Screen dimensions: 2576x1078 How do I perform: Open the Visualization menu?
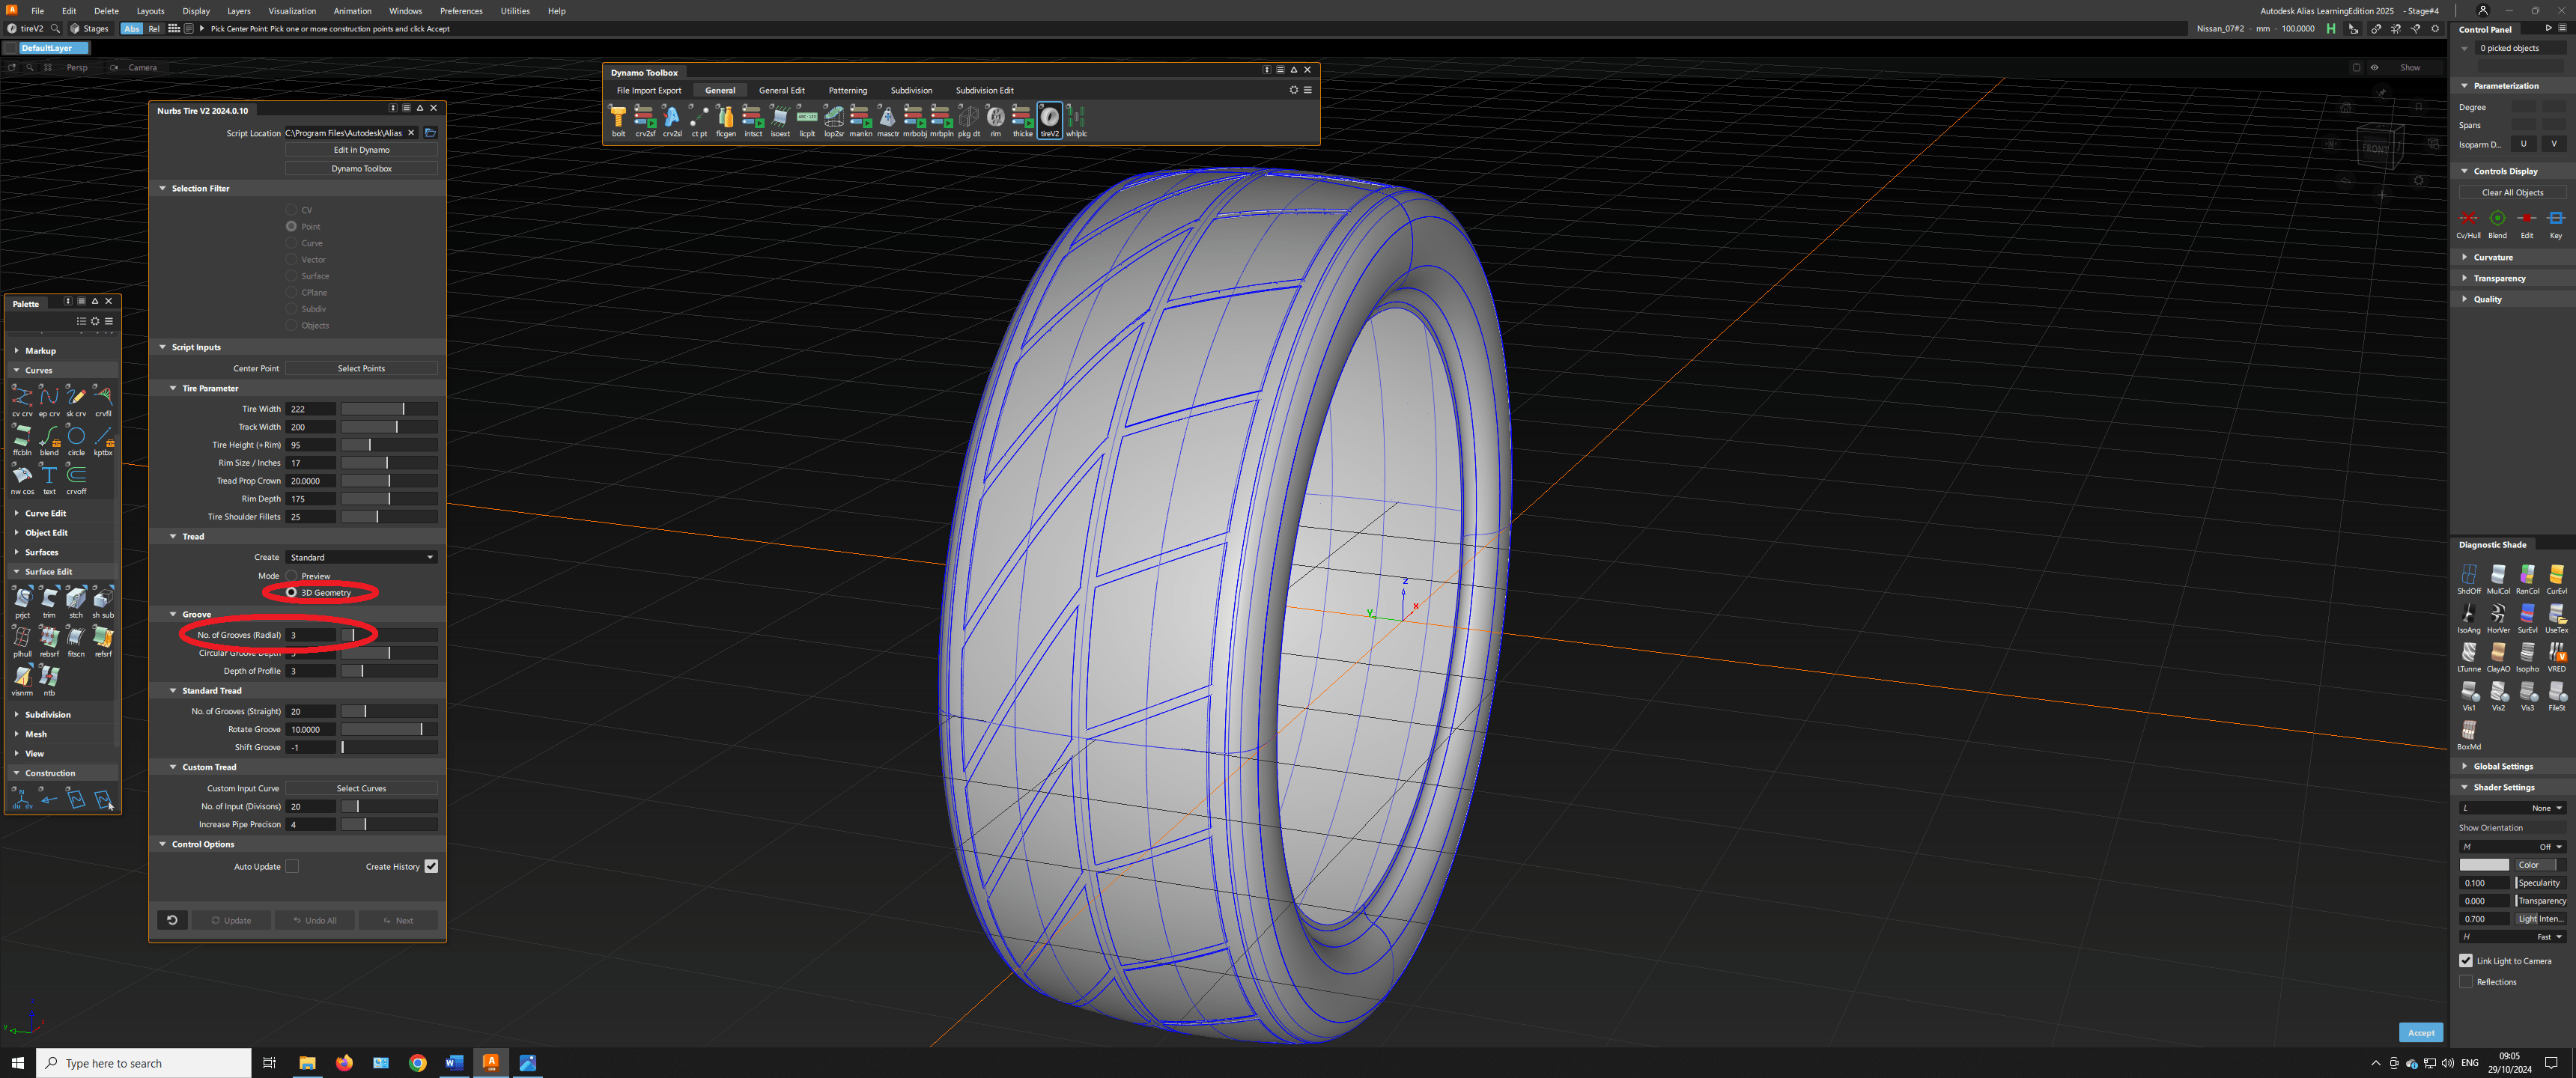[x=292, y=10]
